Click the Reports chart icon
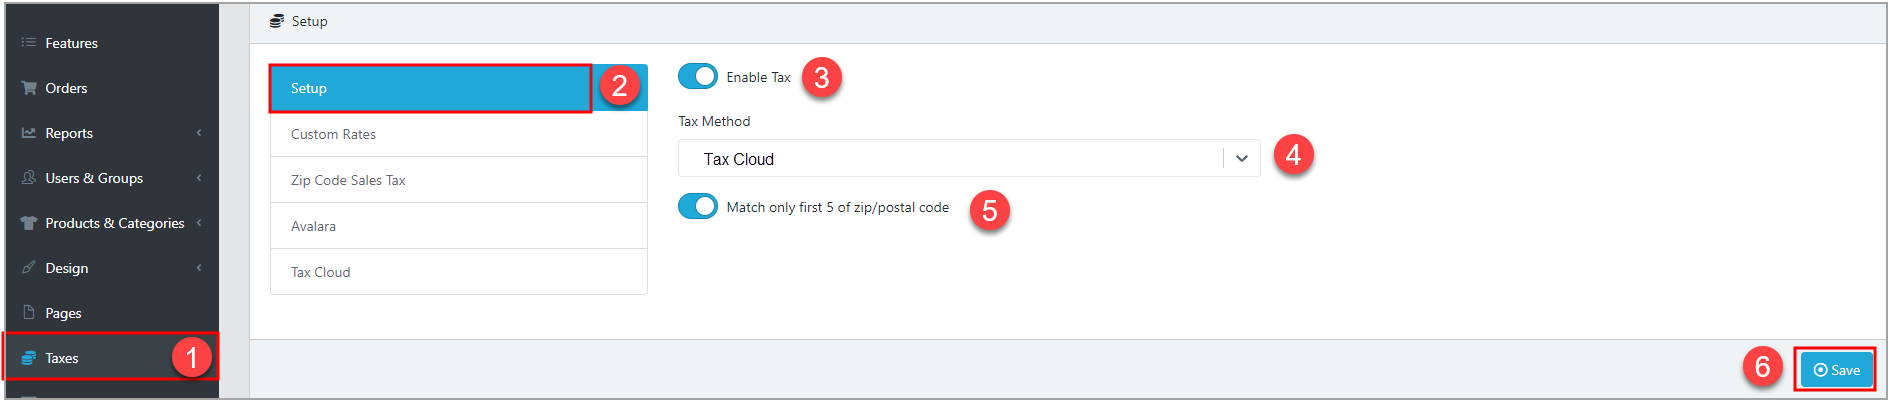Image resolution: width=1890 pixels, height=402 pixels. 29,133
